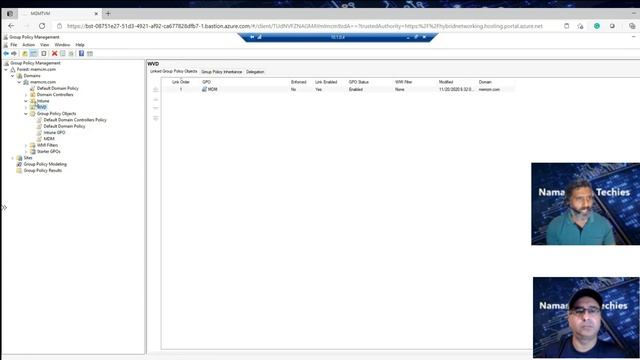
Task: Move link to bottom arrow button
Action: click(156, 118)
